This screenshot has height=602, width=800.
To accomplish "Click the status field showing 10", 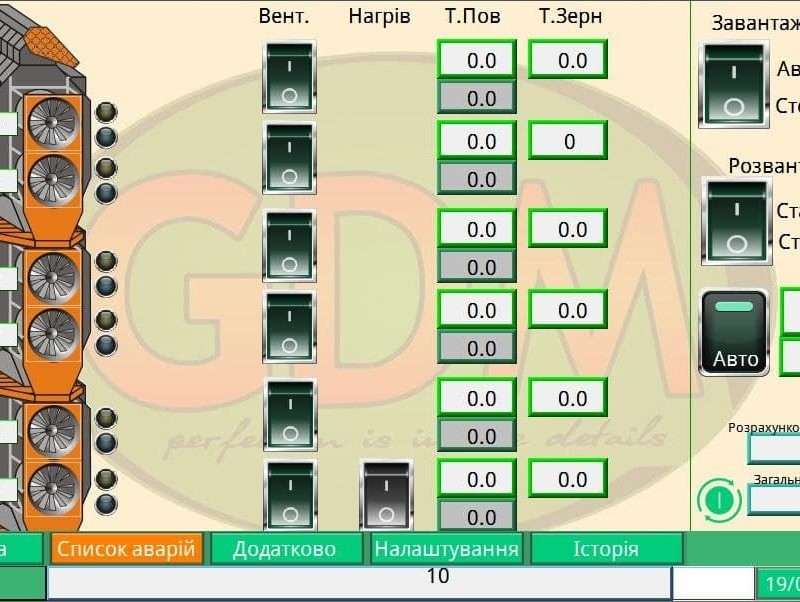I will tap(359, 582).
